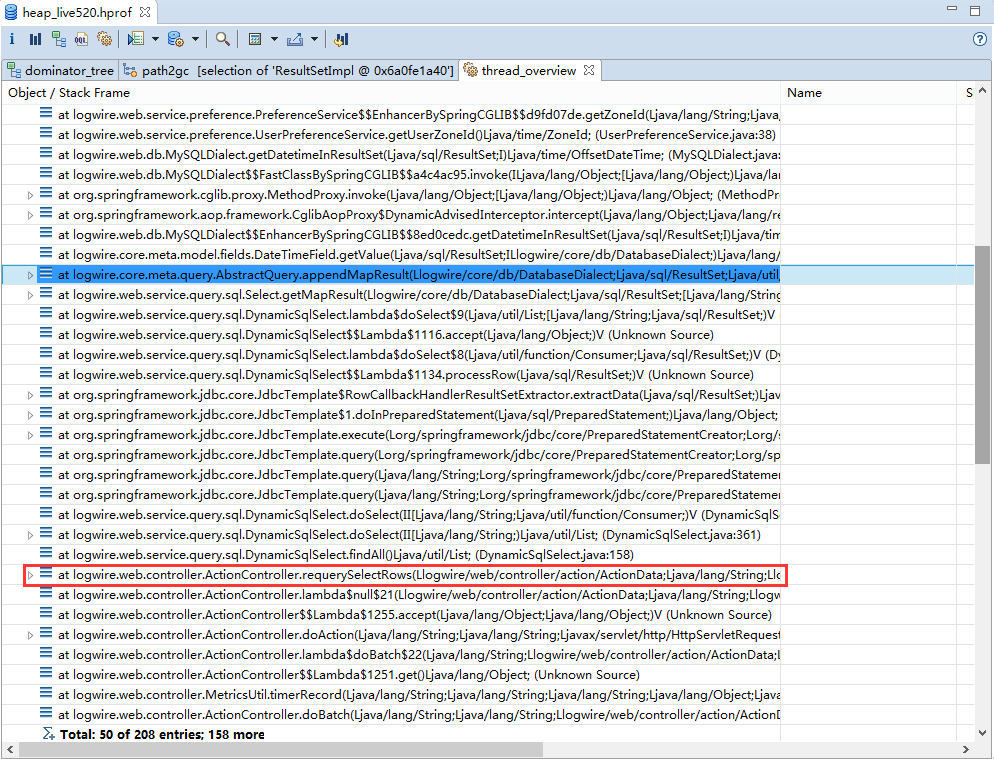Open the heap dump overview info icon
The image size is (994, 759).
pos(12,37)
